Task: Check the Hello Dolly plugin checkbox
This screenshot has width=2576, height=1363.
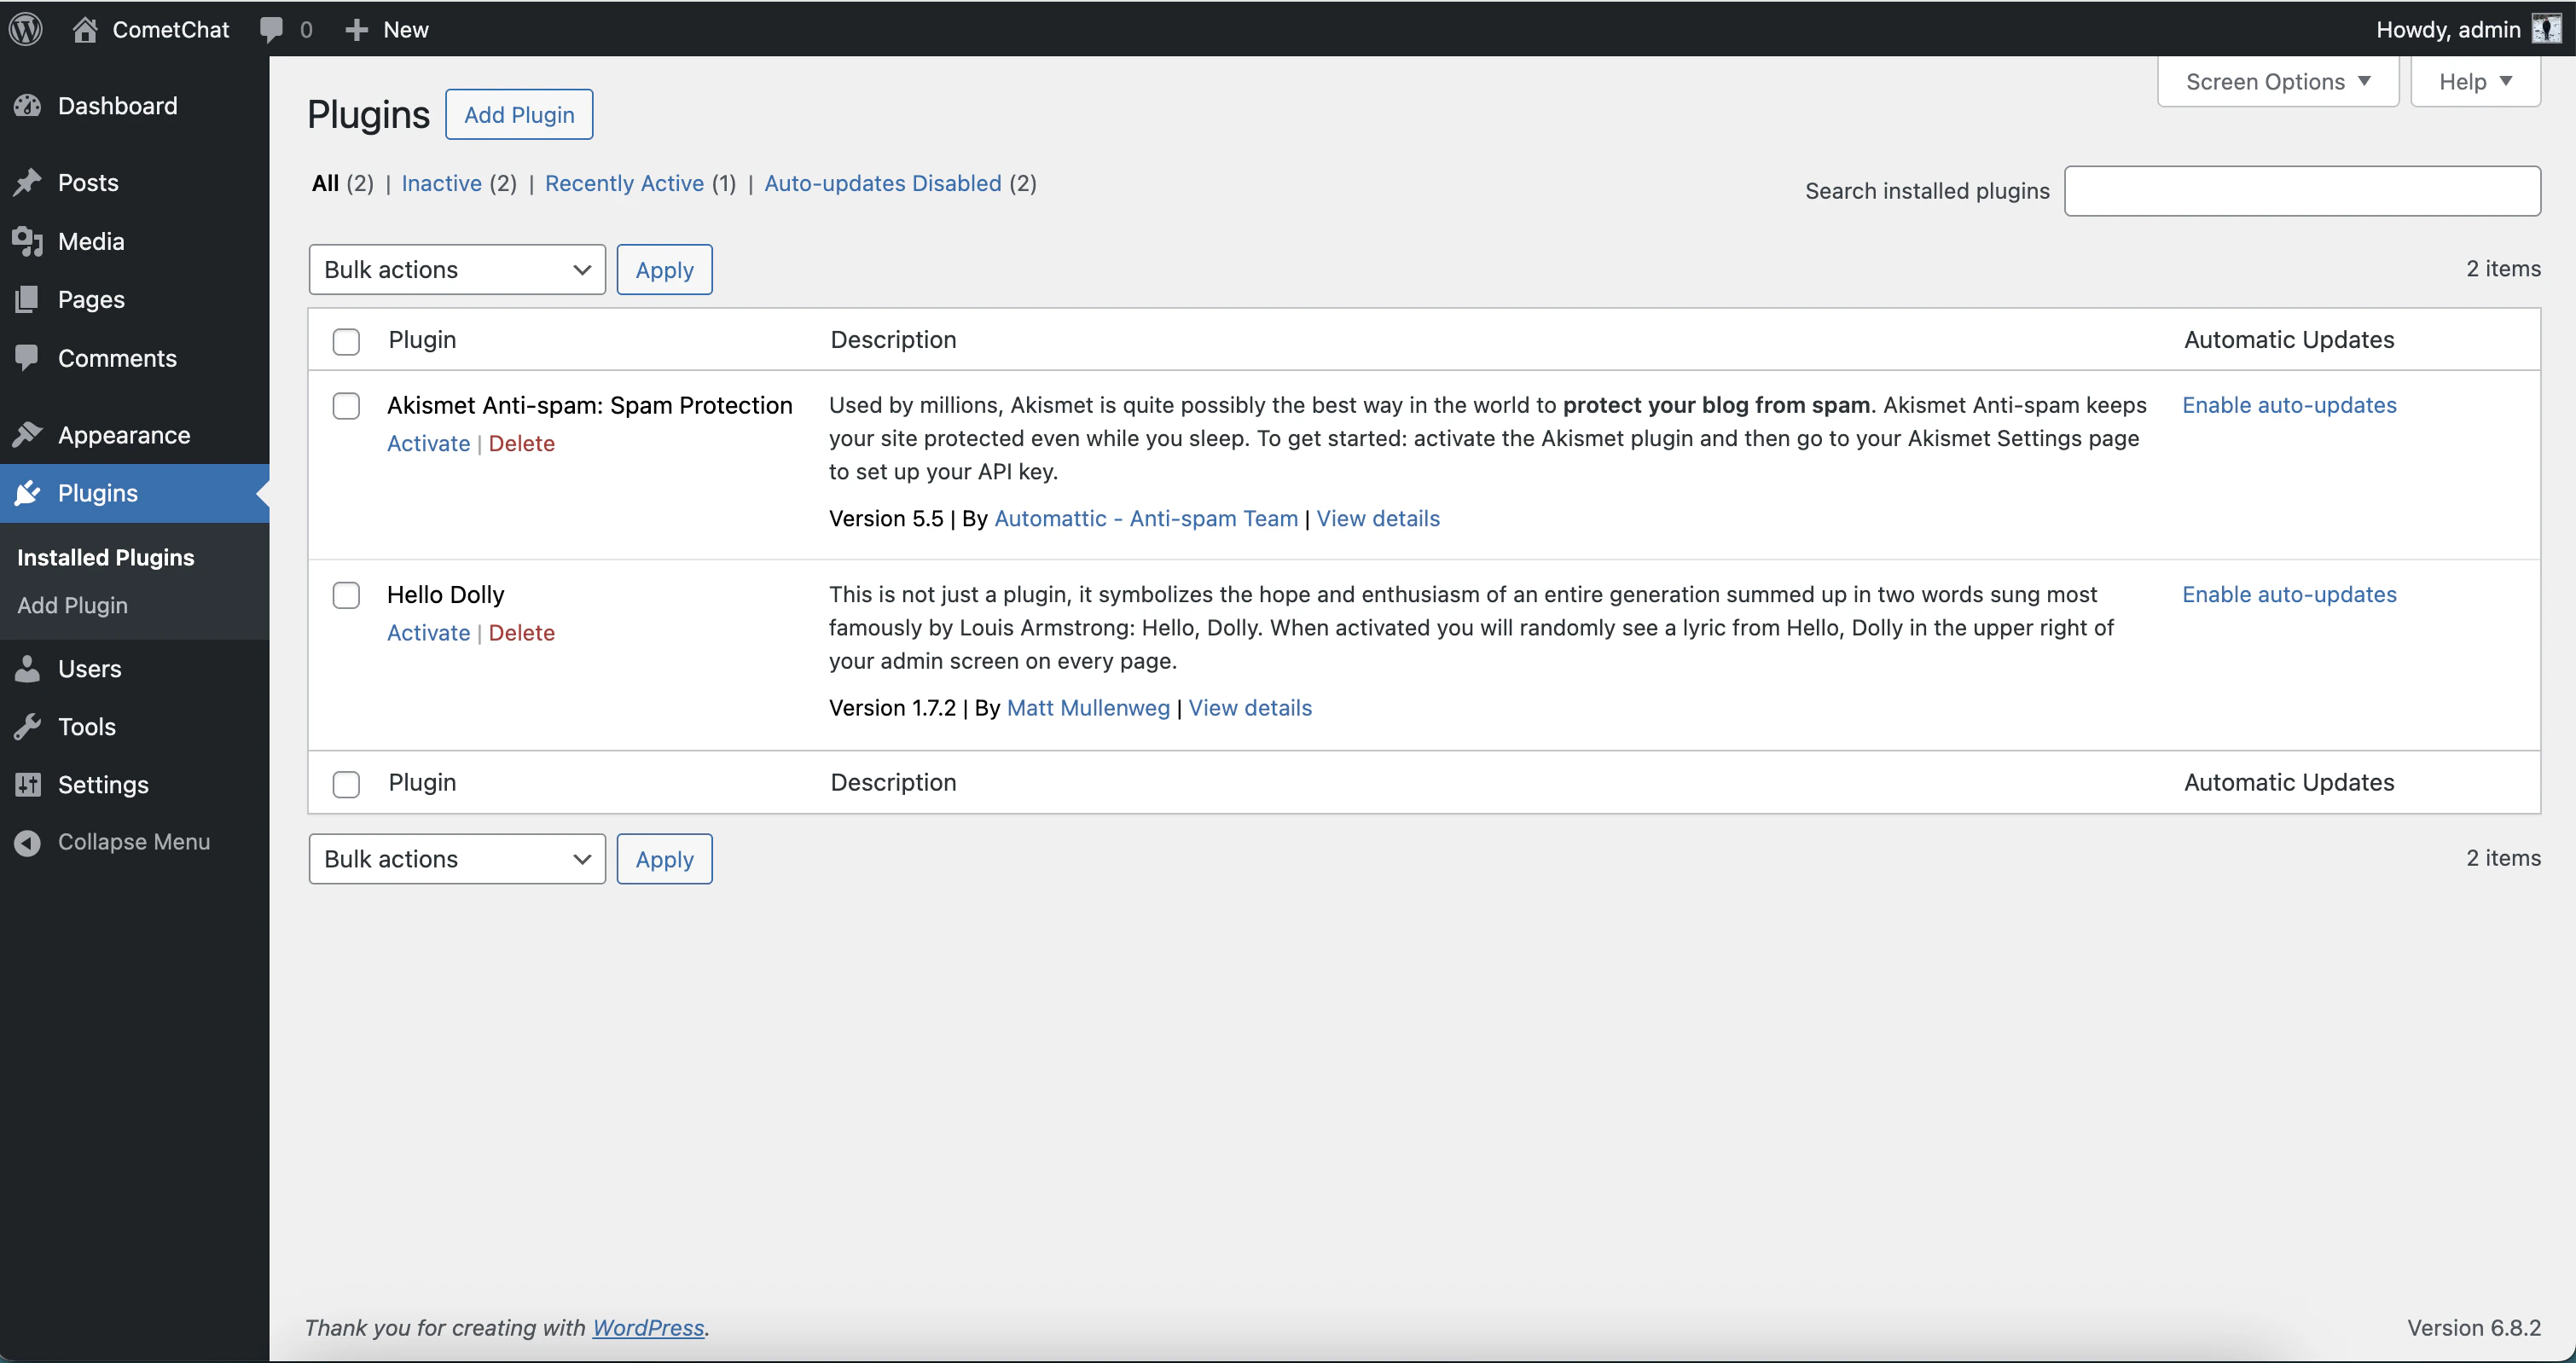Action: [x=346, y=594]
